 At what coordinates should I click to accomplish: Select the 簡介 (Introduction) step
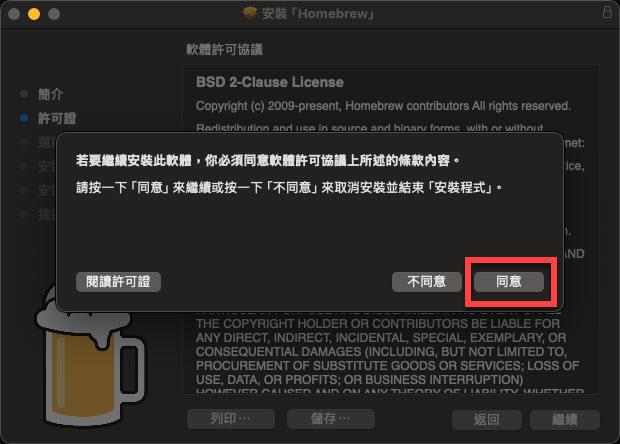(51, 94)
